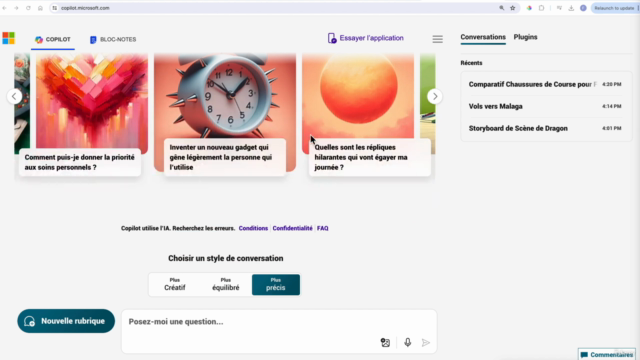The width and height of the screenshot is (640, 360).
Task: Add an image with the picture icon
Action: pyautogui.click(x=385, y=342)
